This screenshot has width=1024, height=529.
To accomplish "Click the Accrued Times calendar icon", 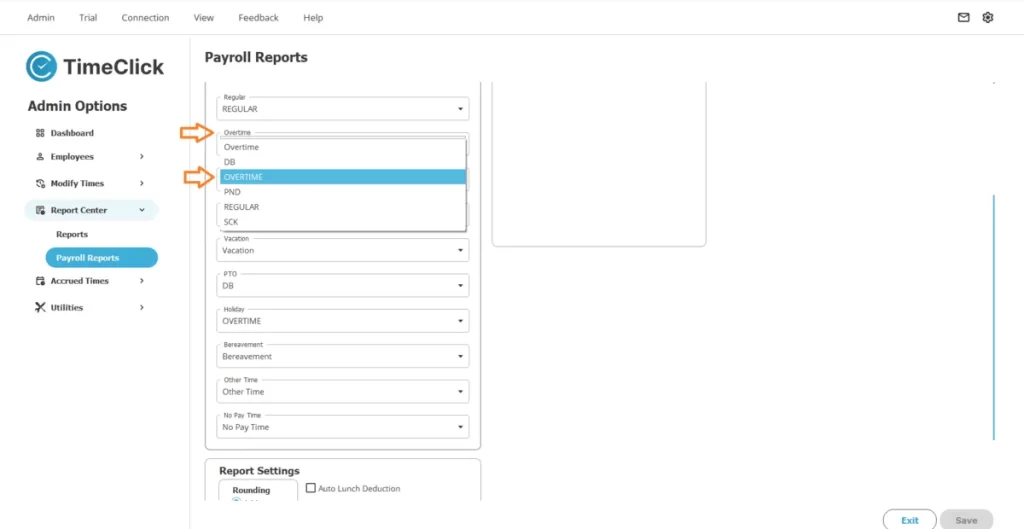I will coord(40,281).
